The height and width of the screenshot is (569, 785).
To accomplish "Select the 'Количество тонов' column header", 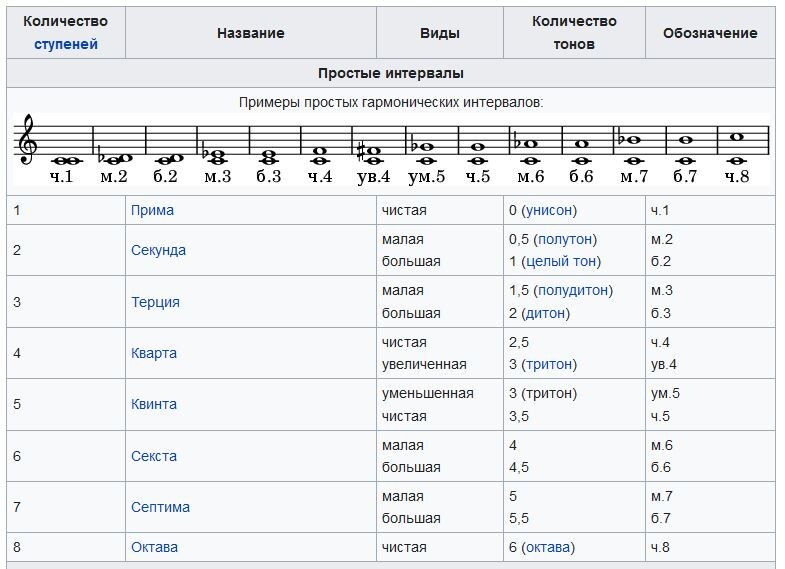I will pyautogui.click(x=574, y=33).
